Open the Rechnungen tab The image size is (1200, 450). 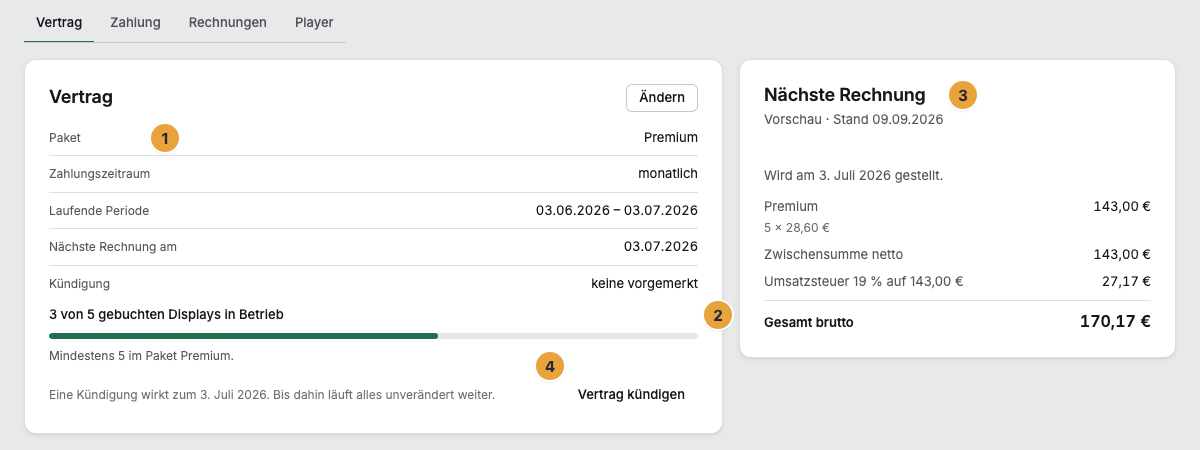coord(228,22)
